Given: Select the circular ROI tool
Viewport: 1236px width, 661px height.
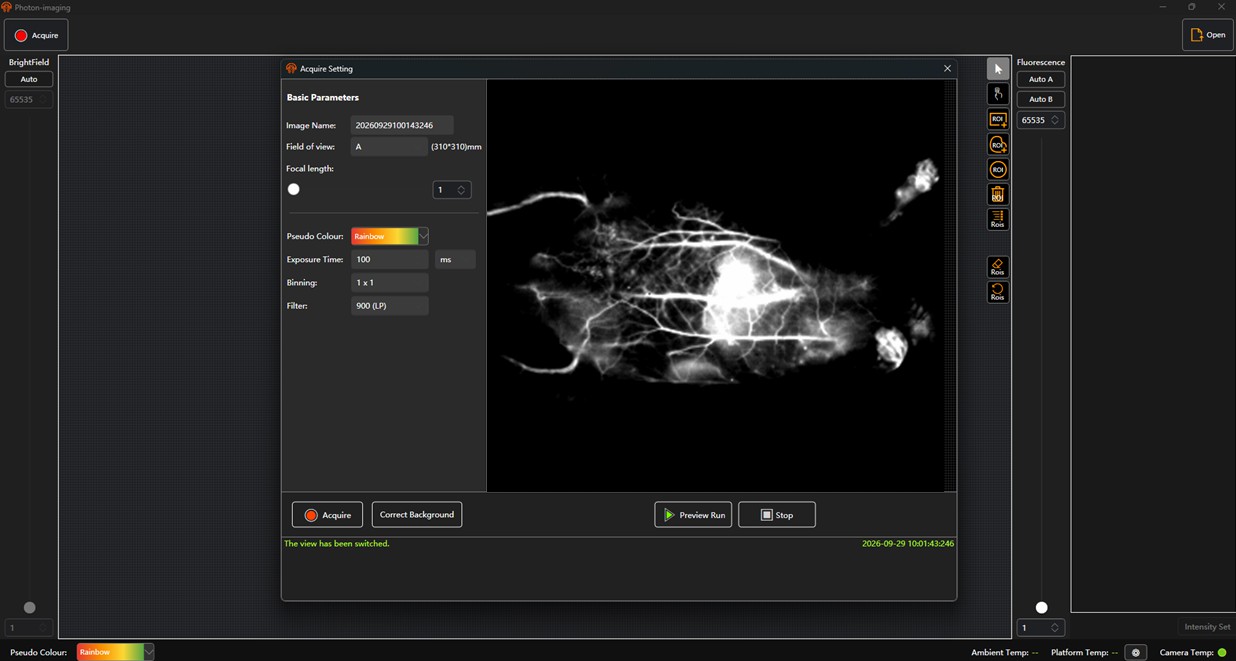Looking at the screenshot, I should coord(997,169).
